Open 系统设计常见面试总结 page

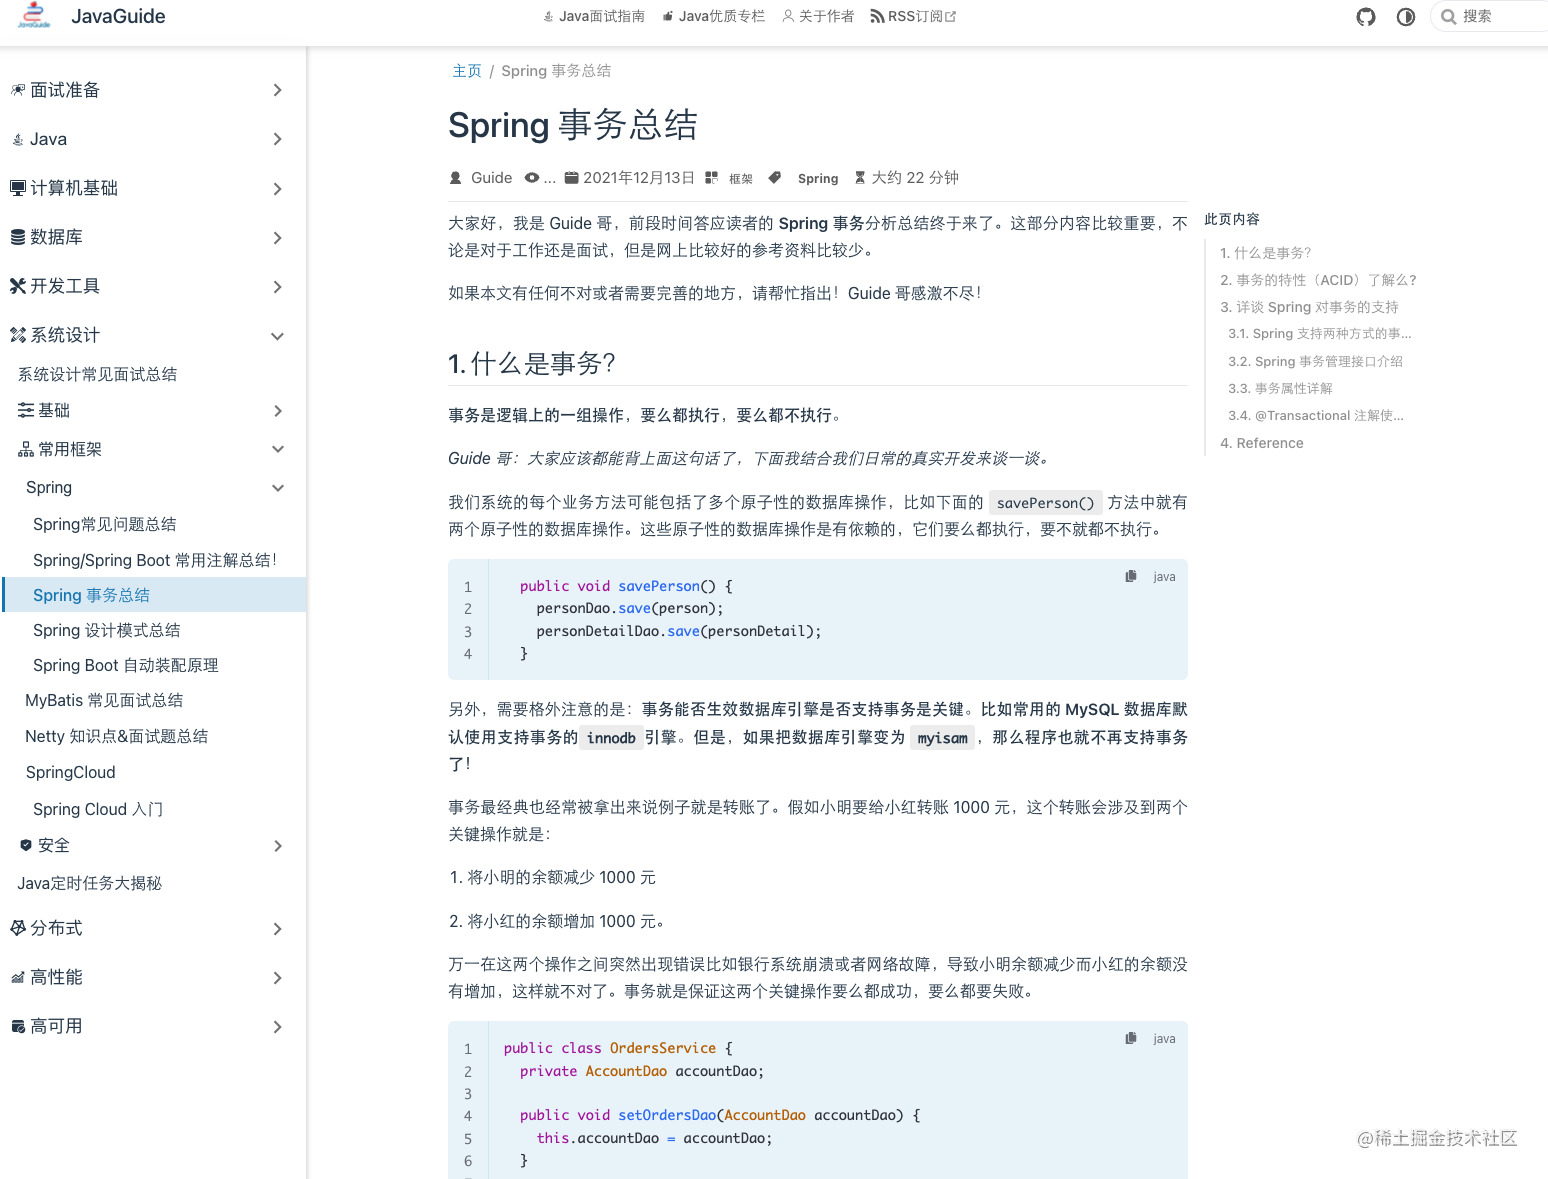pyautogui.click(x=97, y=374)
